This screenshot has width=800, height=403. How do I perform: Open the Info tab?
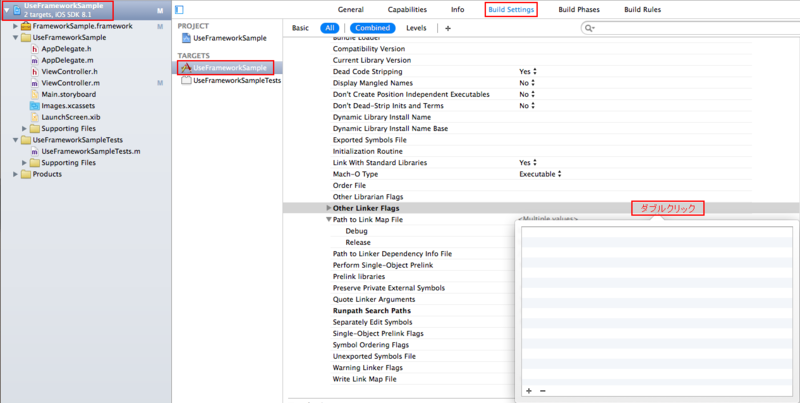tap(458, 10)
